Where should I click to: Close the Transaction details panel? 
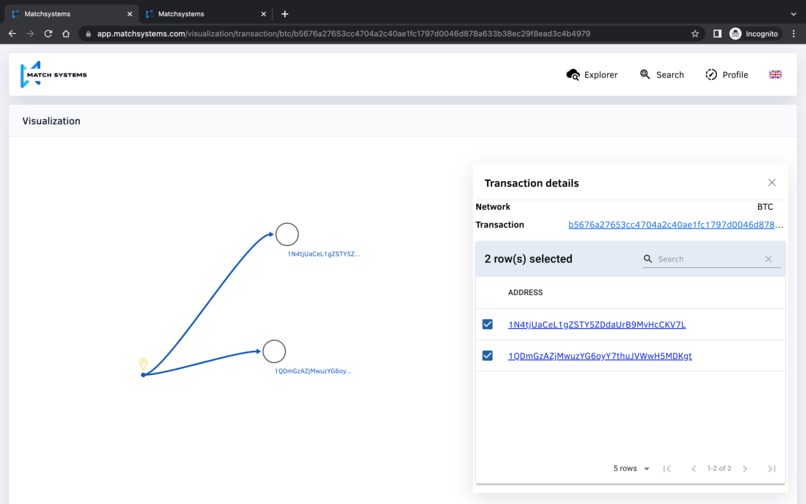pyautogui.click(x=772, y=183)
